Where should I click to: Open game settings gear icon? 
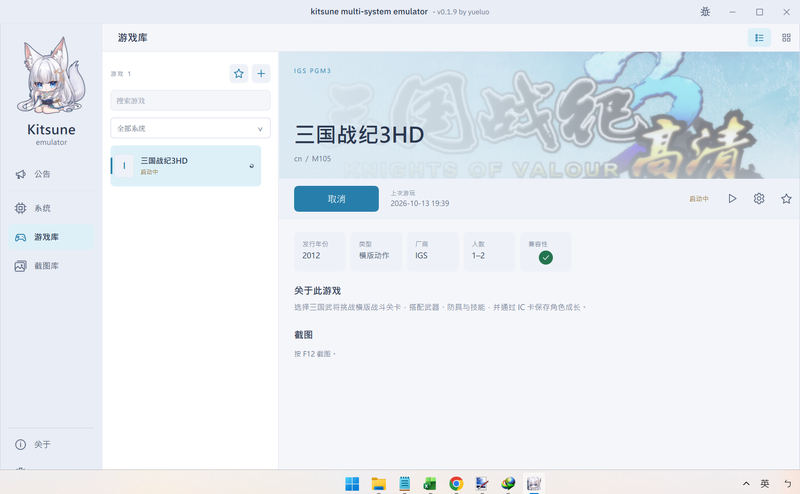759,199
